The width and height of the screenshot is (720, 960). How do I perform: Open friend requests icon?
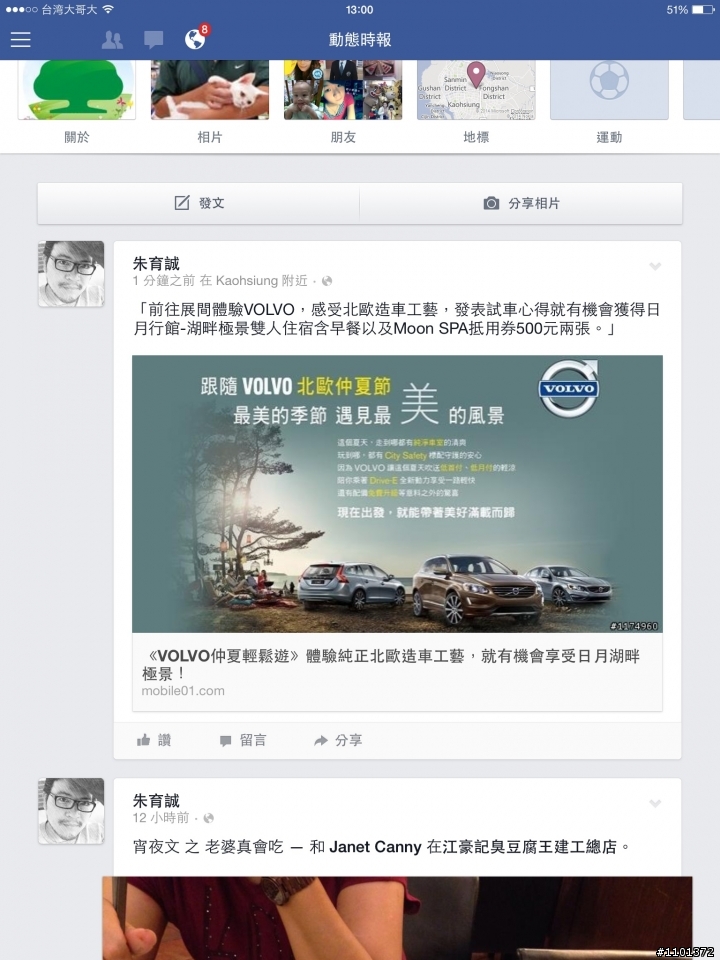(112, 40)
